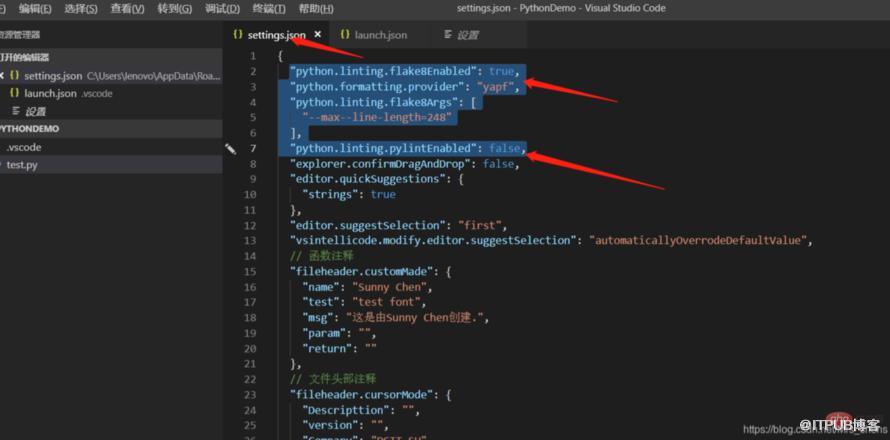Open the 终端(T) menu
Viewport: 890px width, 440px height.
pos(268,9)
